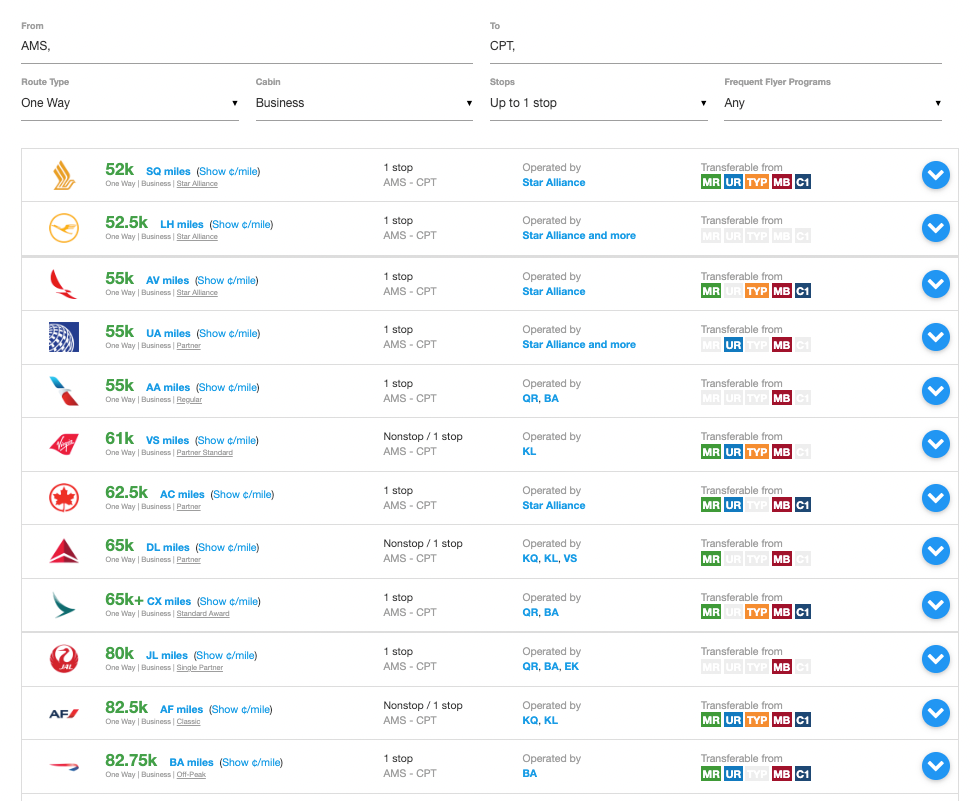This screenshot has width=970, height=801.
Task: Show cents per mile for LH miles
Action: click(x=241, y=225)
